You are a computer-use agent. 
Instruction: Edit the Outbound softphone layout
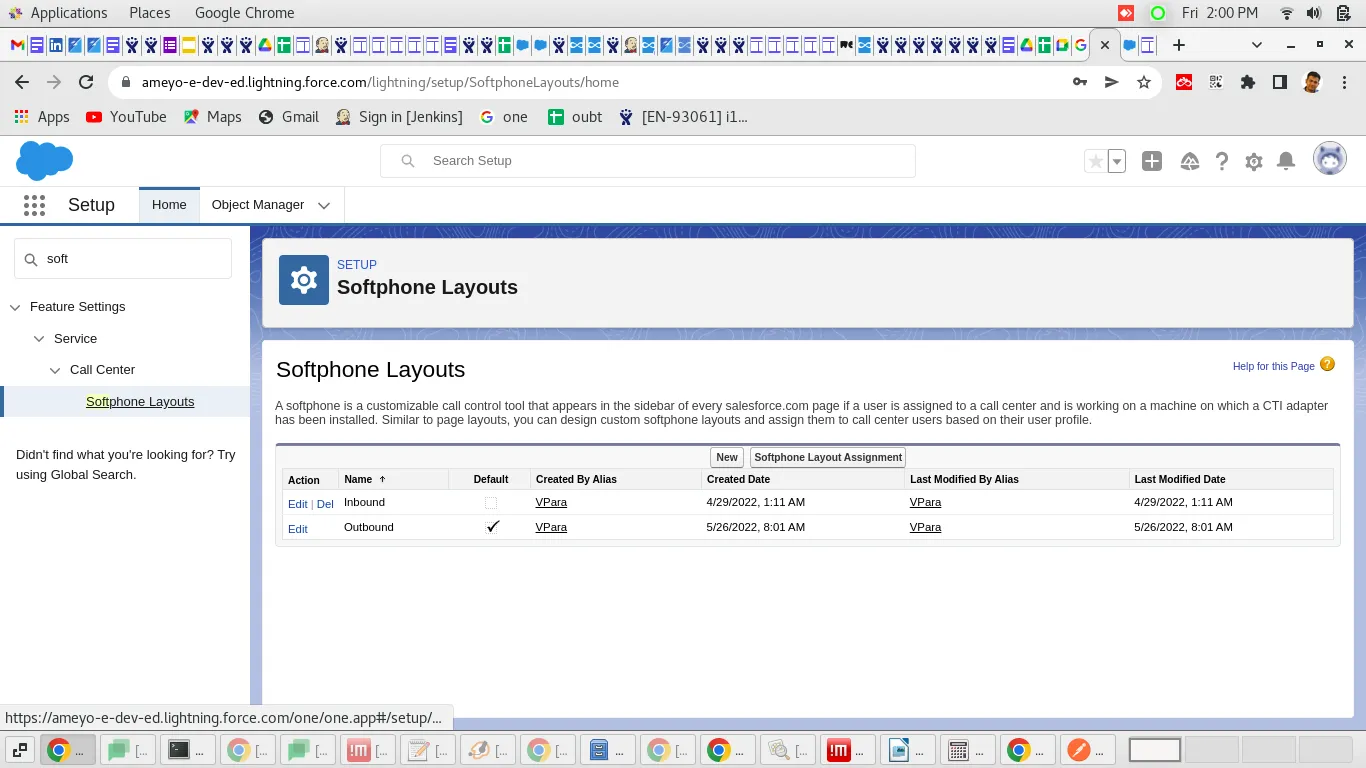[298, 529]
